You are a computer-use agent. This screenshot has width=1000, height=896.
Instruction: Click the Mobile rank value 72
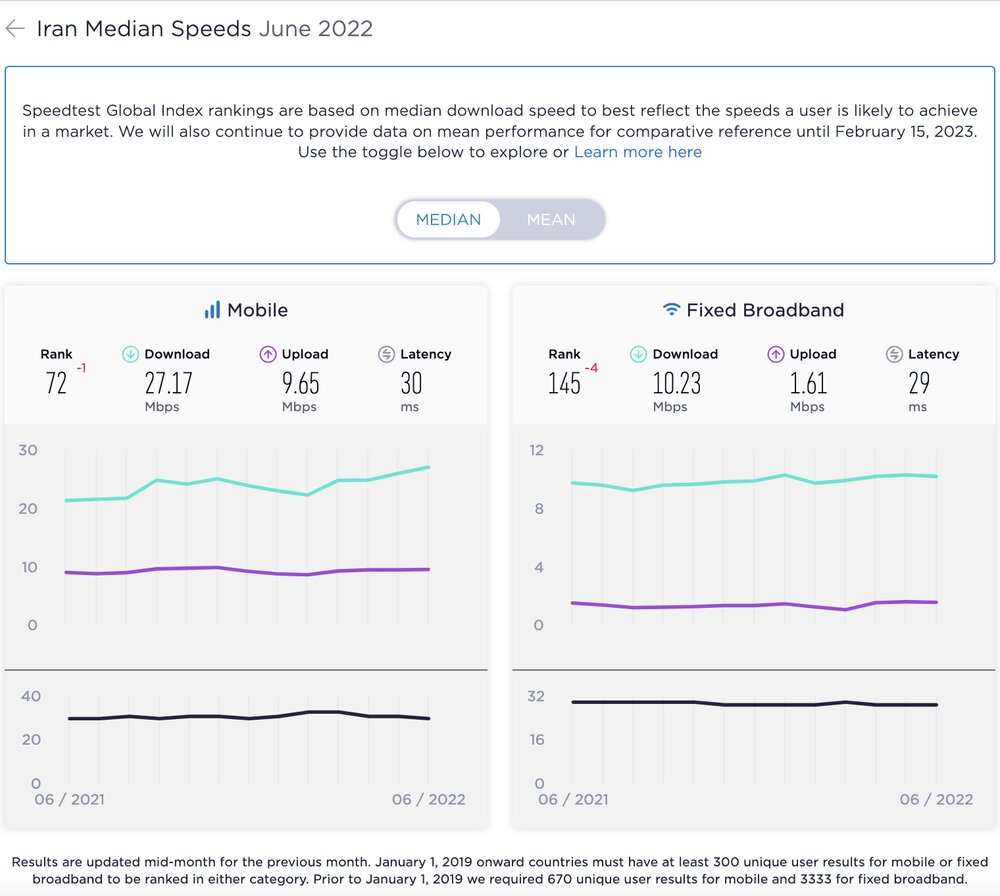click(57, 383)
